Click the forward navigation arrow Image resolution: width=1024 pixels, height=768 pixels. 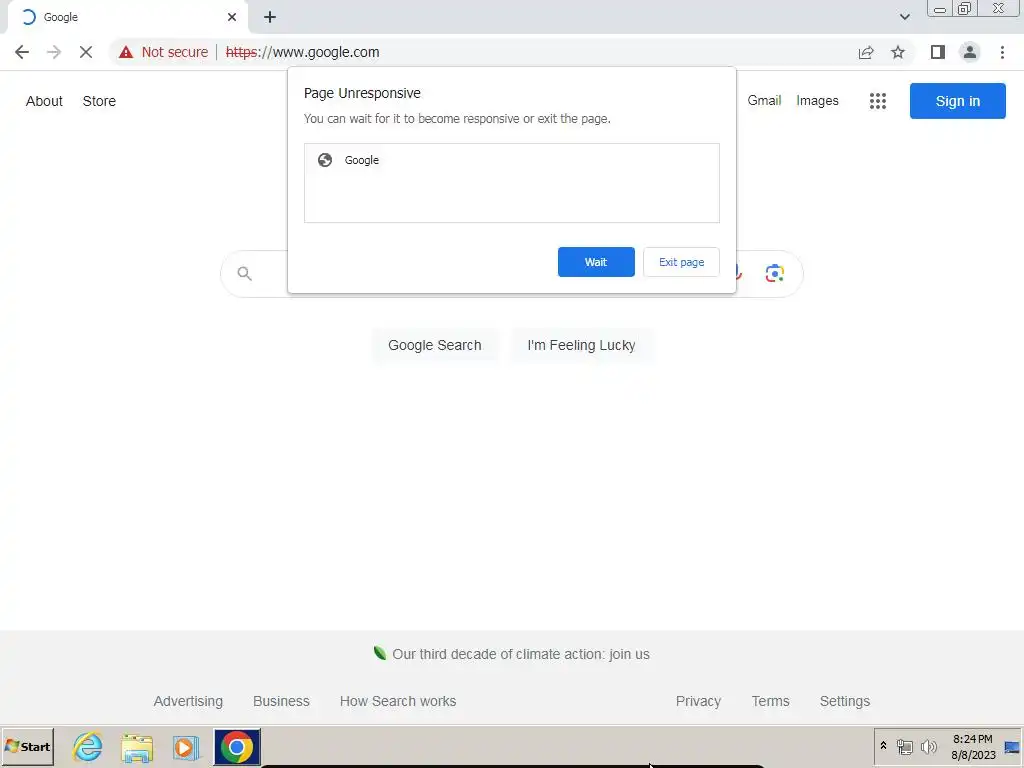click(x=54, y=52)
